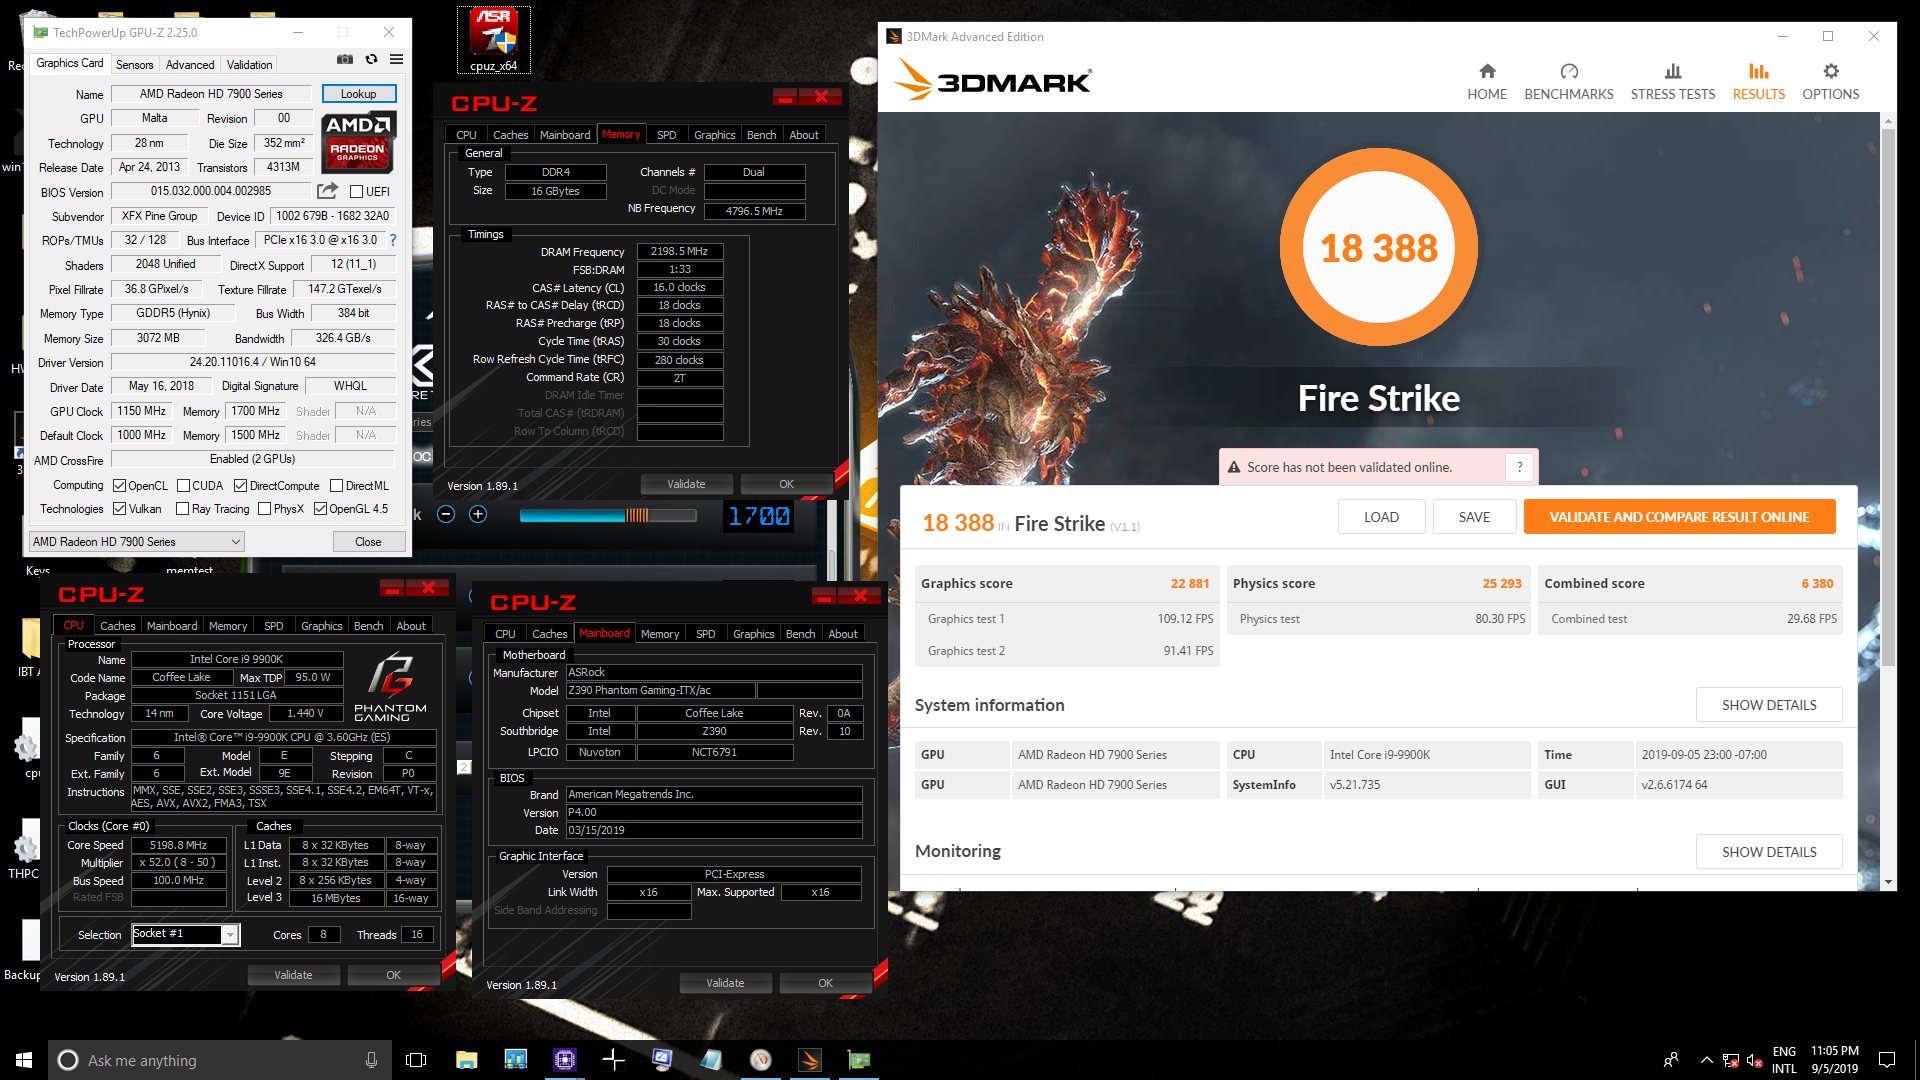Screen dimensions: 1920x1080
Task: Toggle the DirectCompute checkbox
Action: pyautogui.click(x=240, y=486)
